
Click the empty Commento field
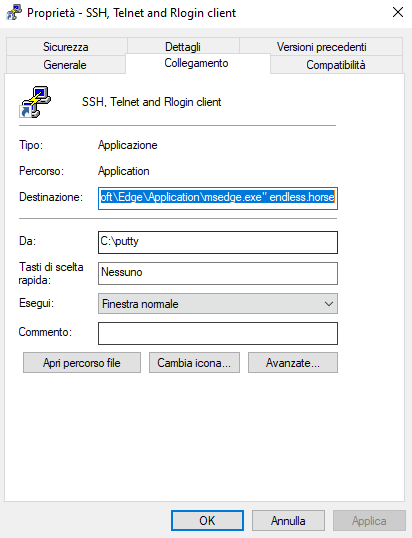coord(218,333)
